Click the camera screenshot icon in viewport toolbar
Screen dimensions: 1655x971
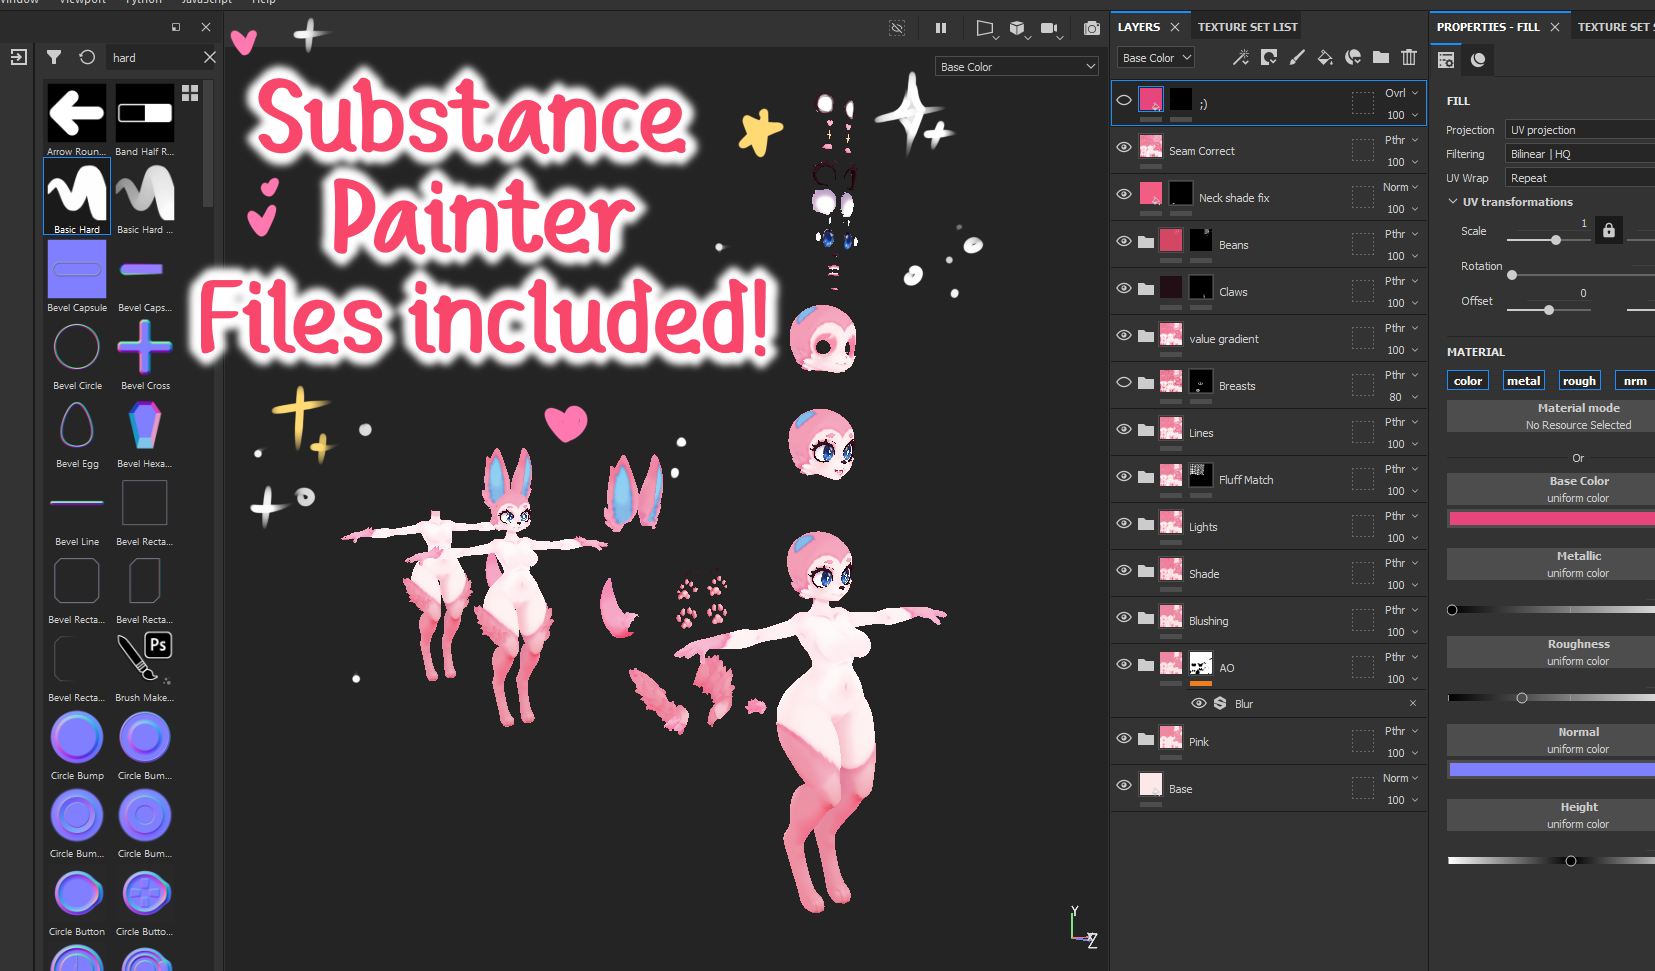[1092, 28]
